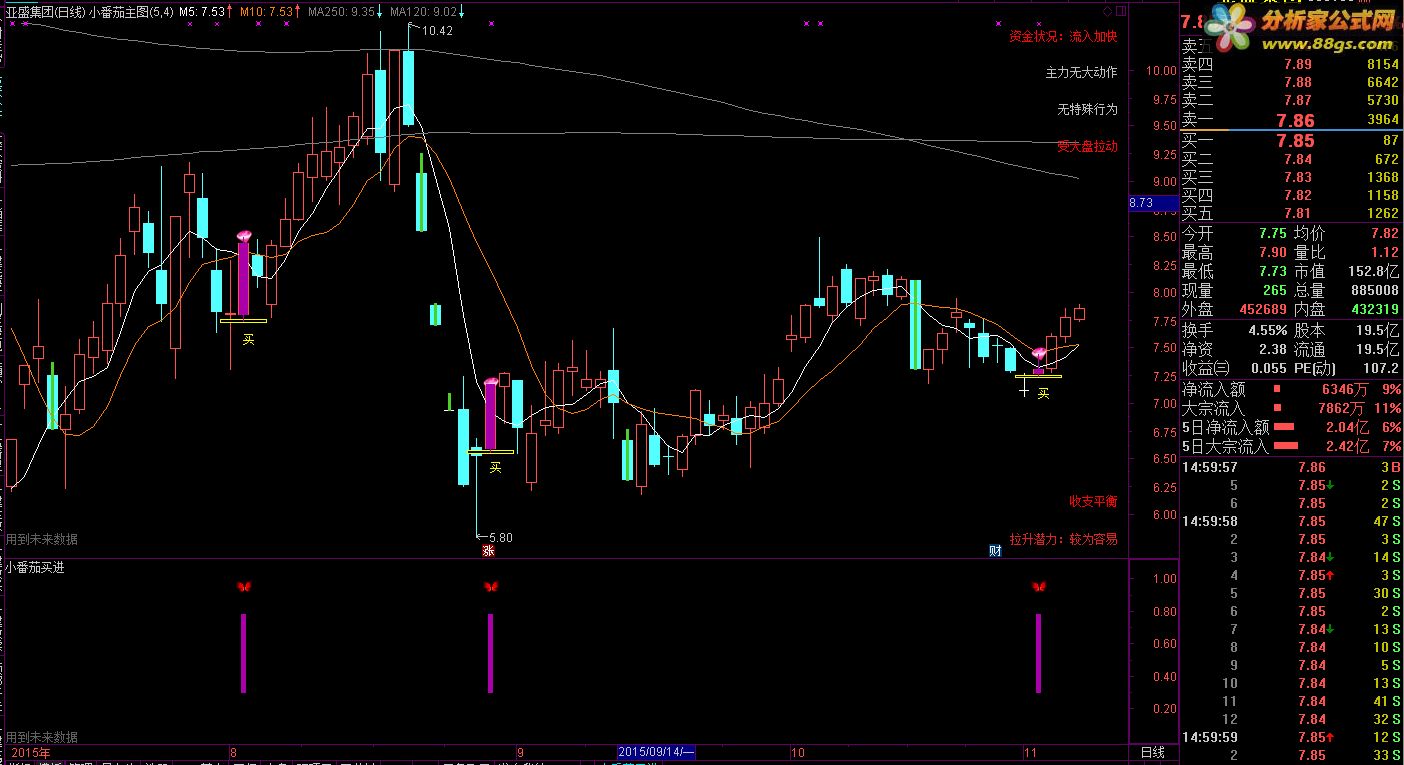
Task: Click the lotus buy signal in November
Action: 1040,354
